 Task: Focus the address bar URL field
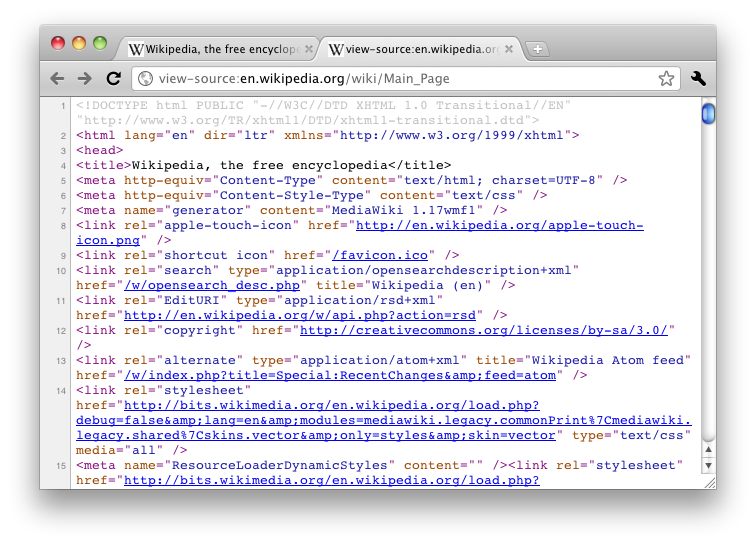400,79
